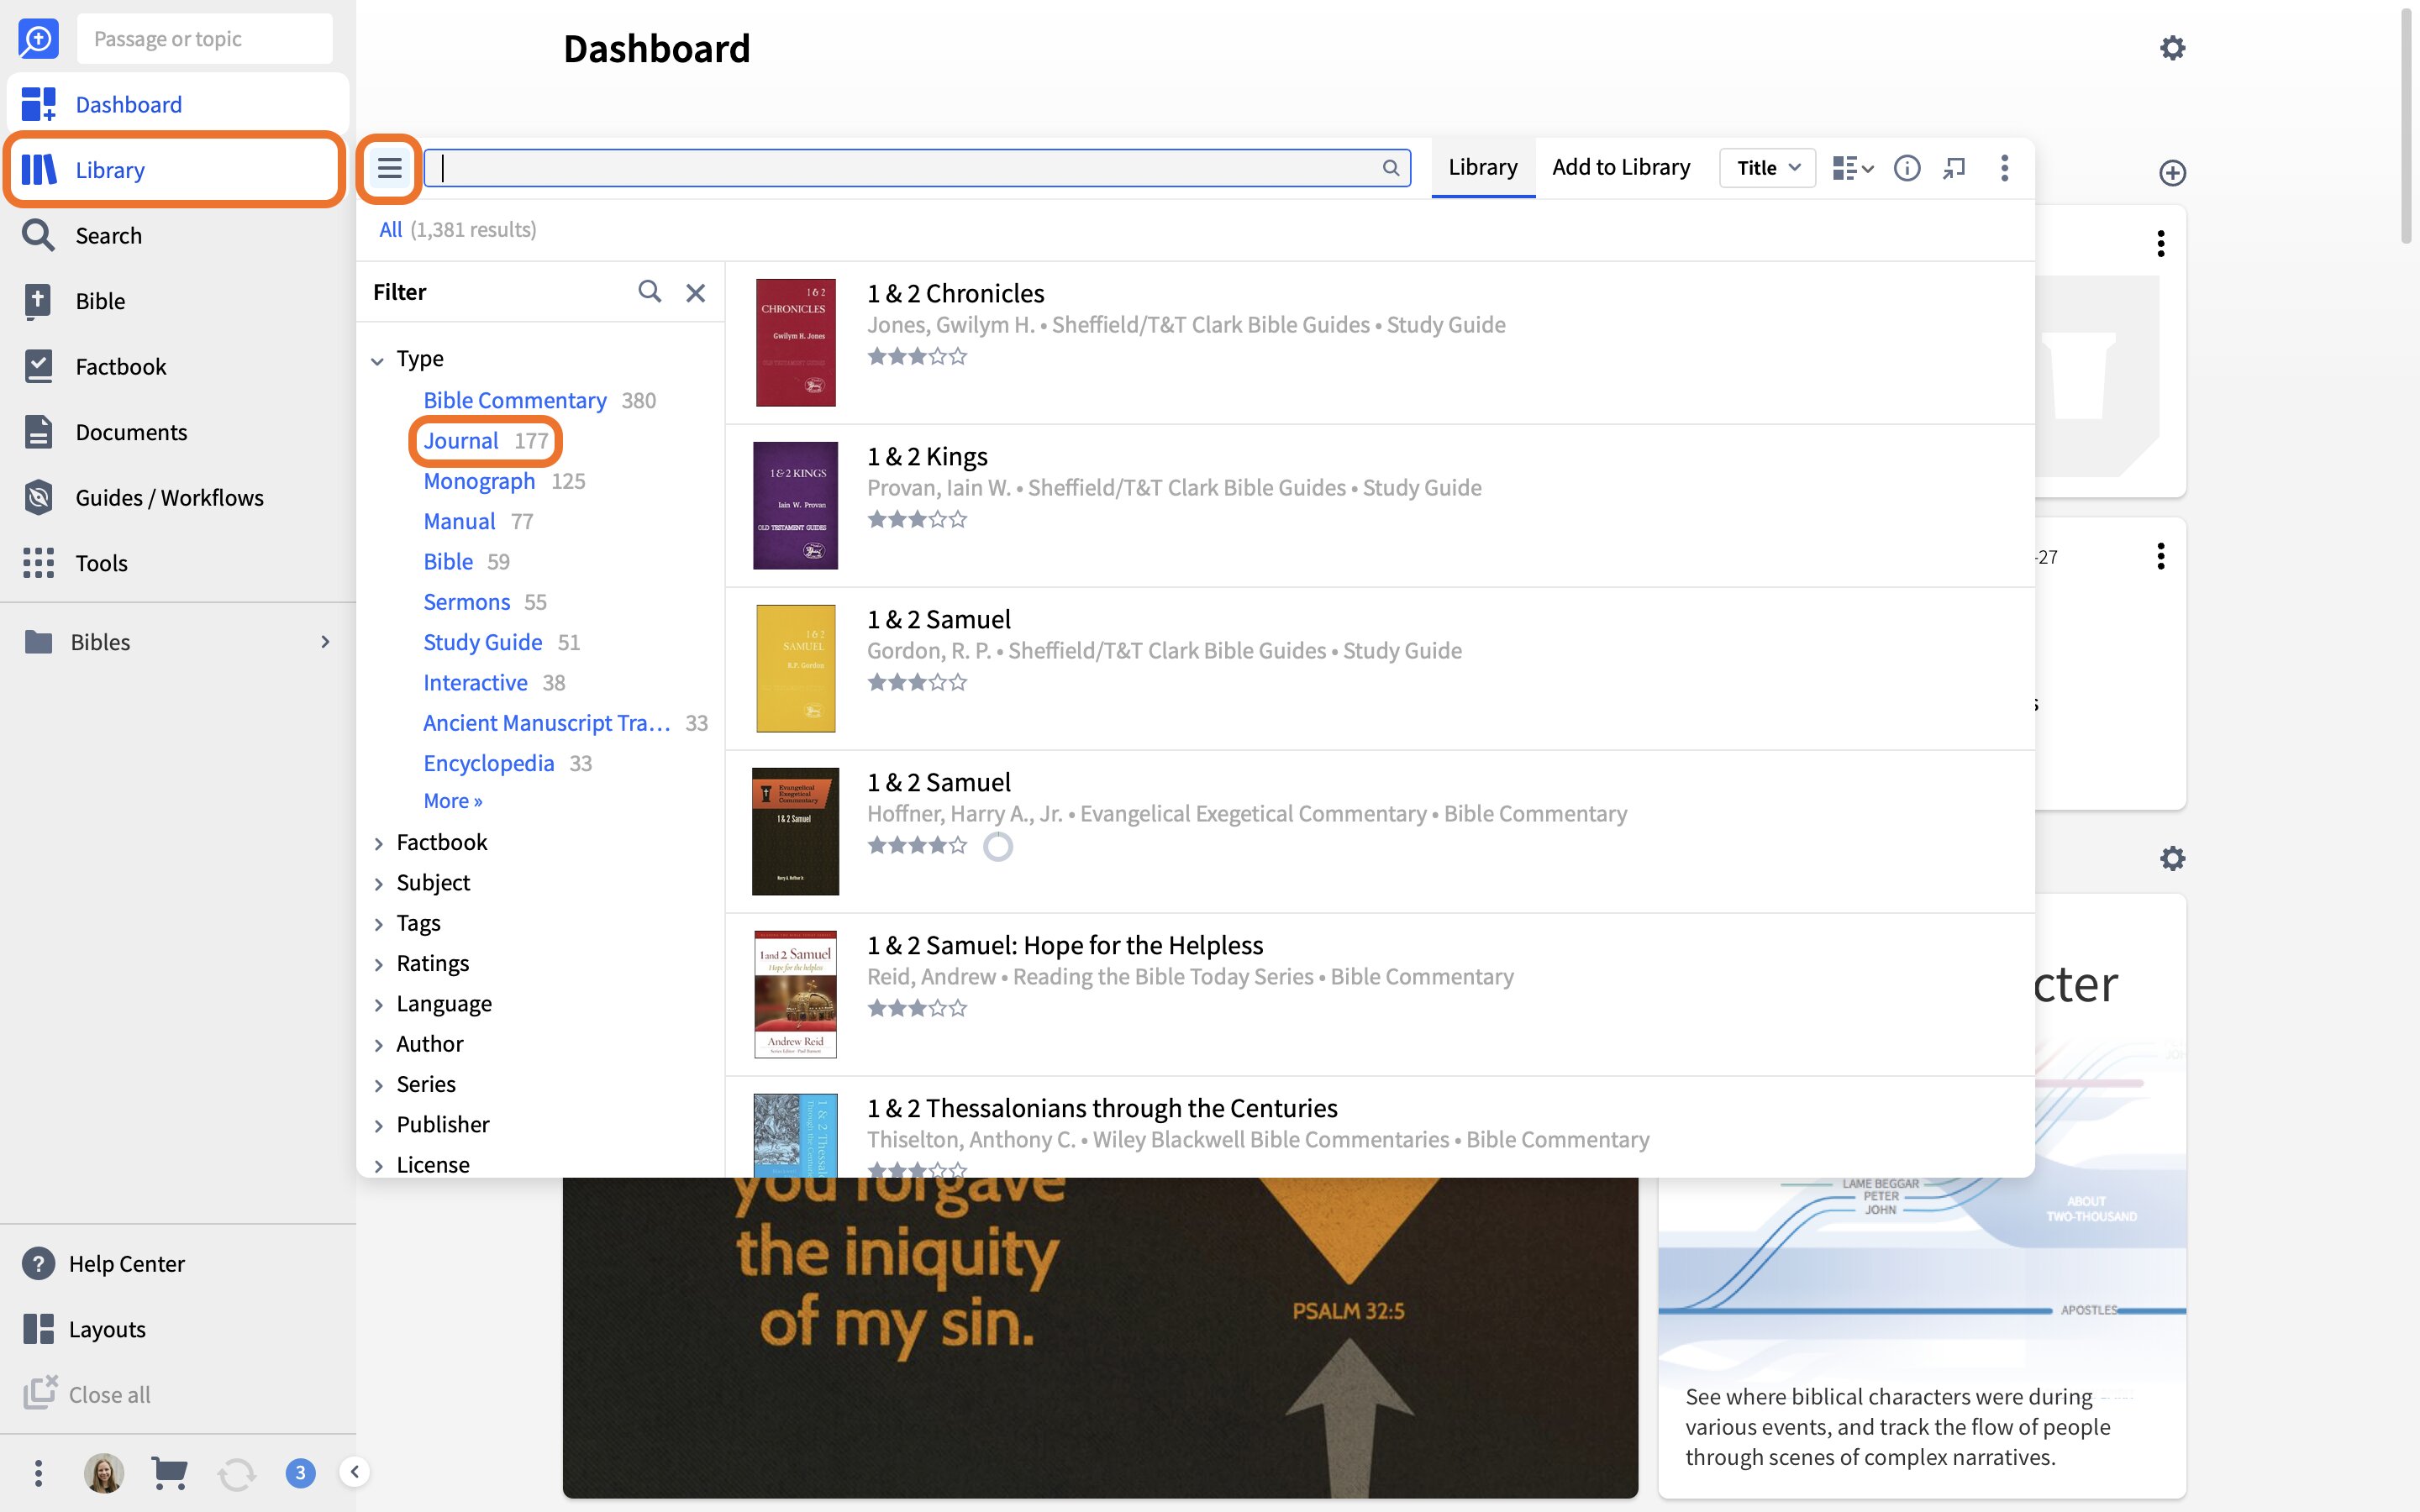Open 1 & 2 Kings book cover
The height and width of the screenshot is (1512, 2420).
pos(795,506)
